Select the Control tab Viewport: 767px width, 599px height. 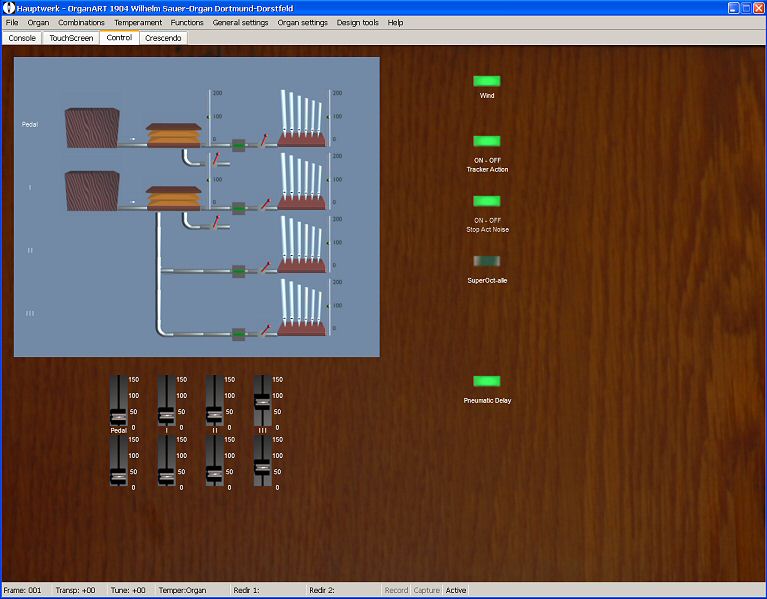point(119,38)
